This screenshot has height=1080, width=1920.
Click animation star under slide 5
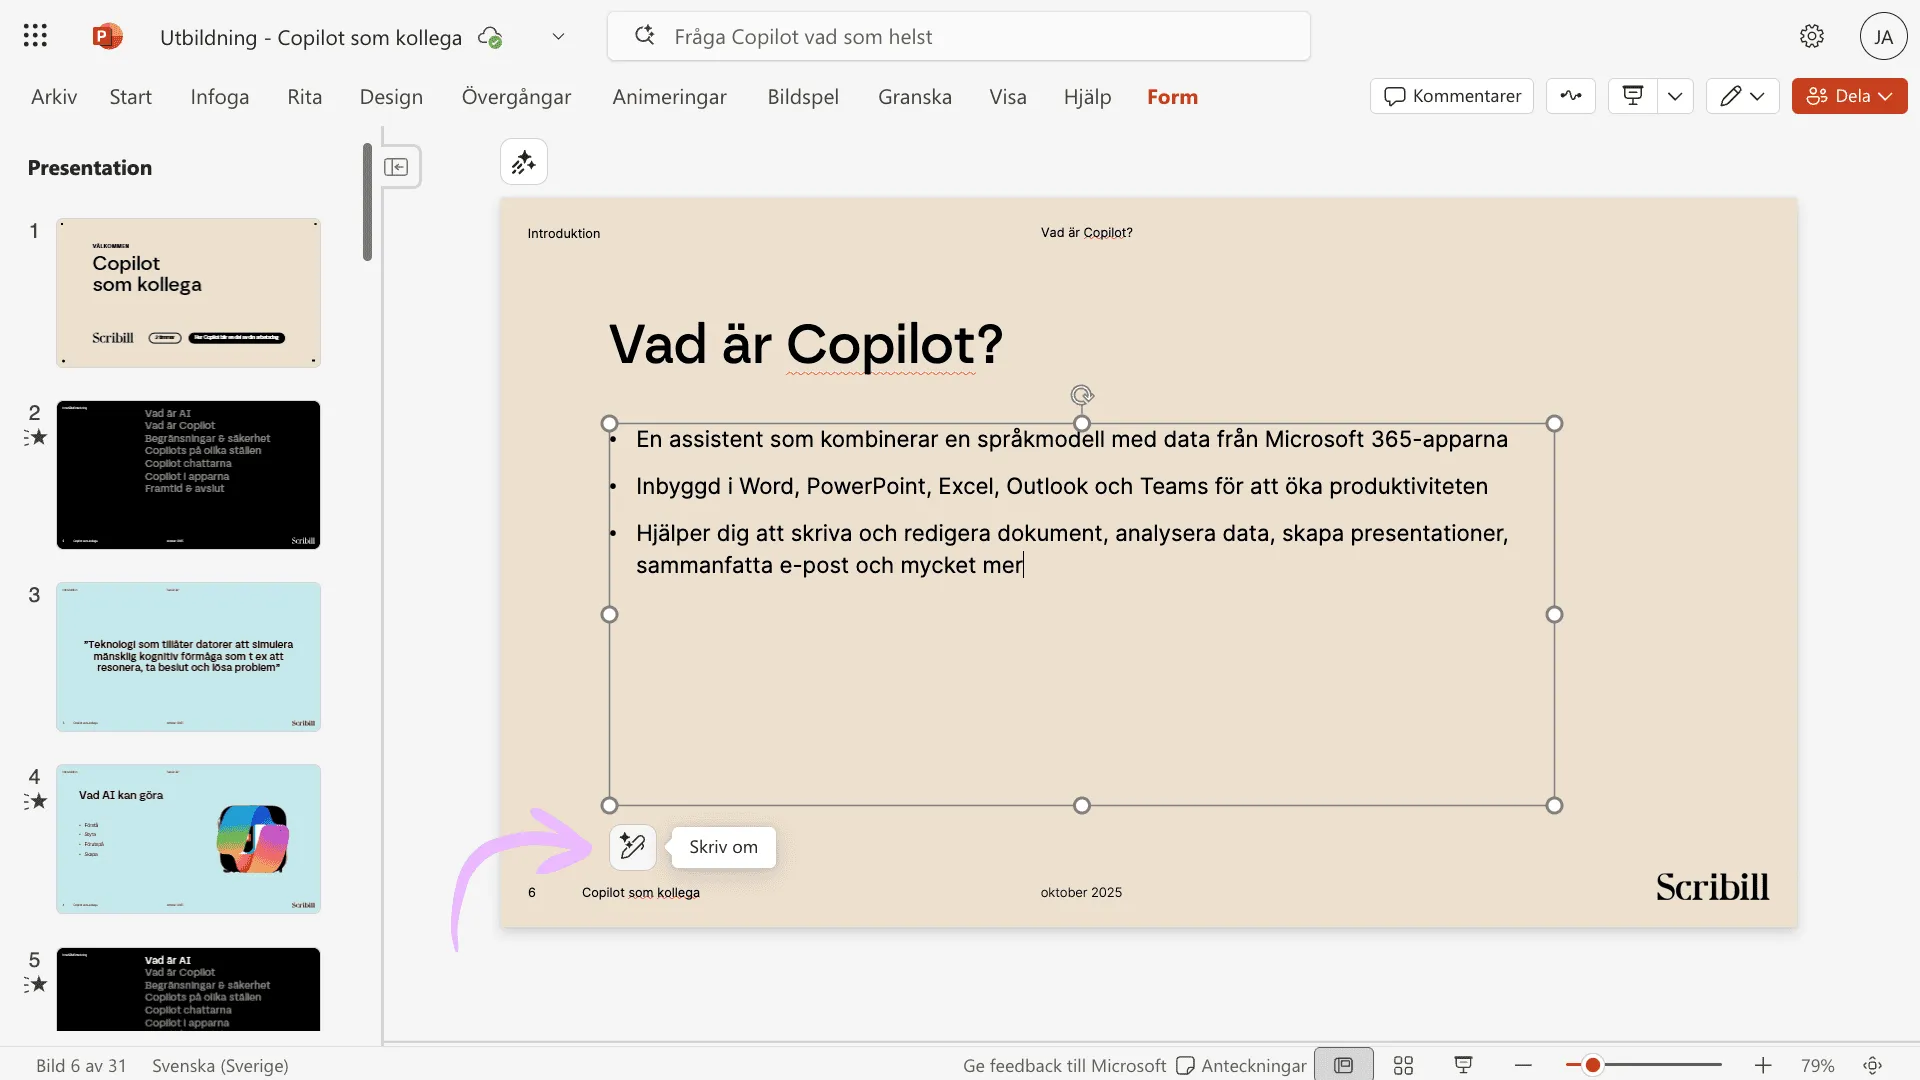tap(36, 984)
